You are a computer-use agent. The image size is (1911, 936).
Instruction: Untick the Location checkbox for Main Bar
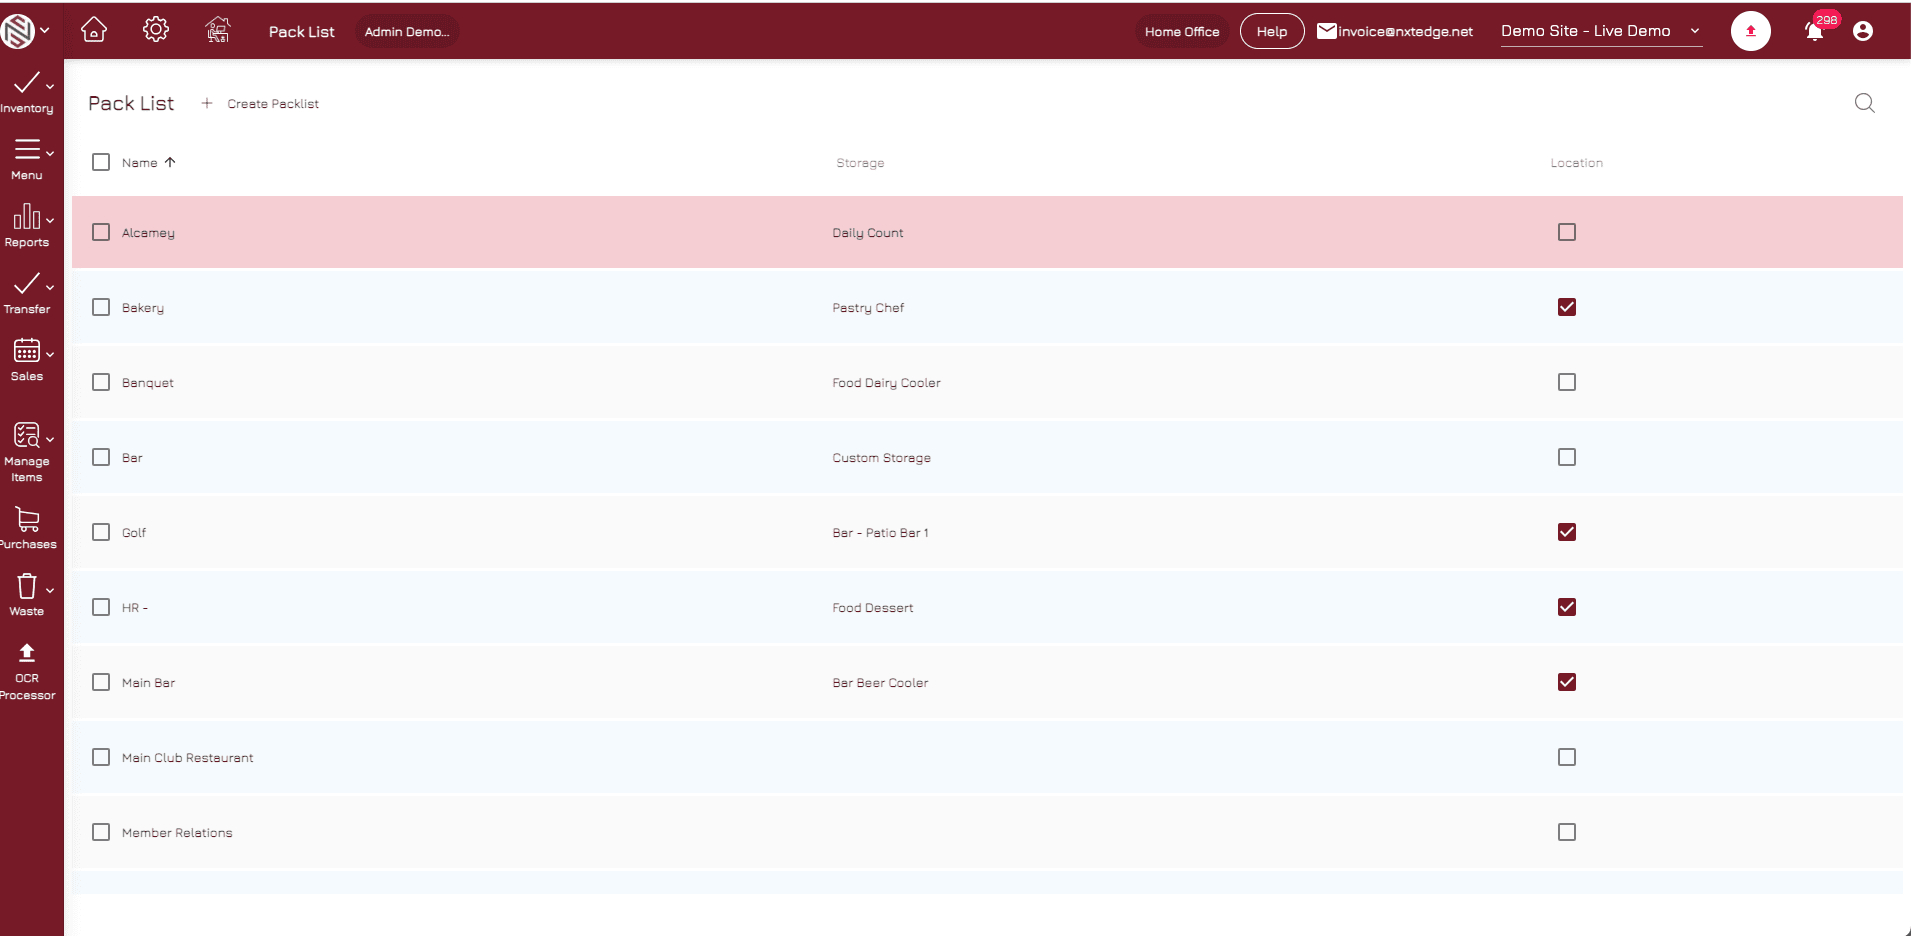click(x=1567, y=682)
